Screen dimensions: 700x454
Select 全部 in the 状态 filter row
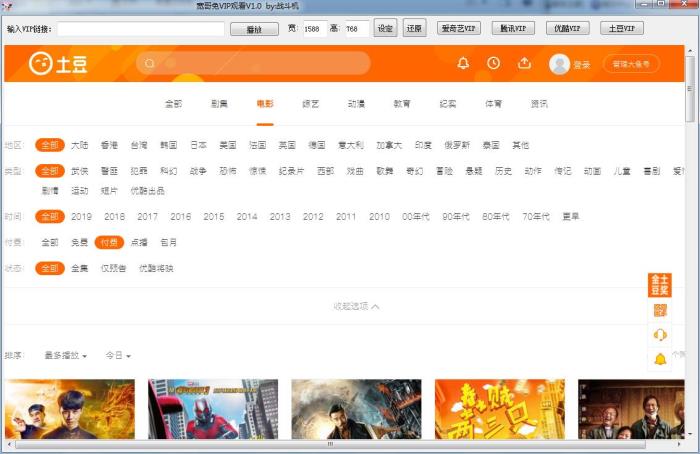50,268
